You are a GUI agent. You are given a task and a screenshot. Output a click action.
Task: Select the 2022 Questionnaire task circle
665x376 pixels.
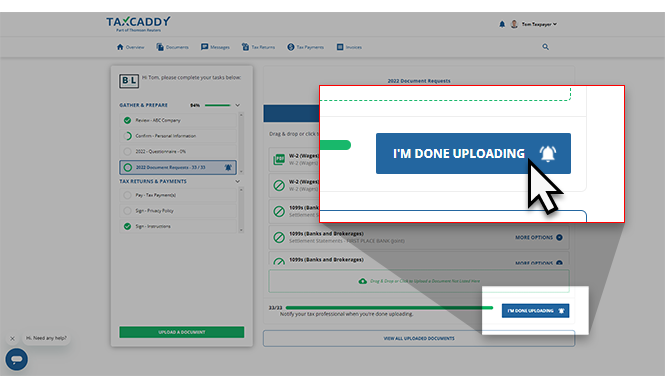[127, 151]
